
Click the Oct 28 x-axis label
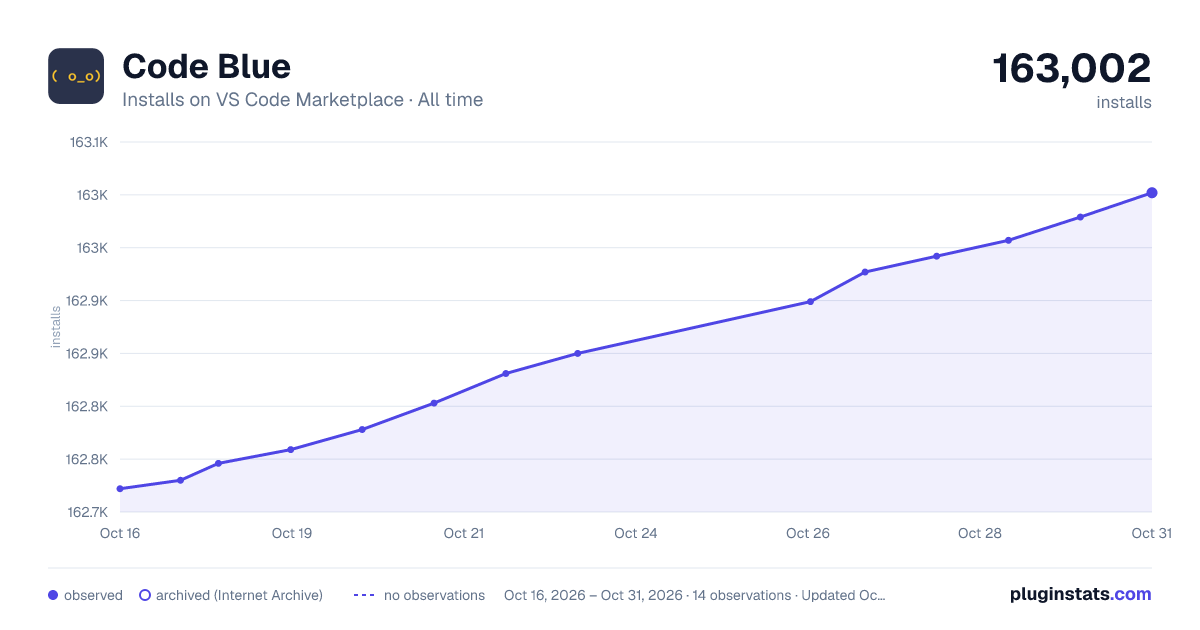click(980, 533)
